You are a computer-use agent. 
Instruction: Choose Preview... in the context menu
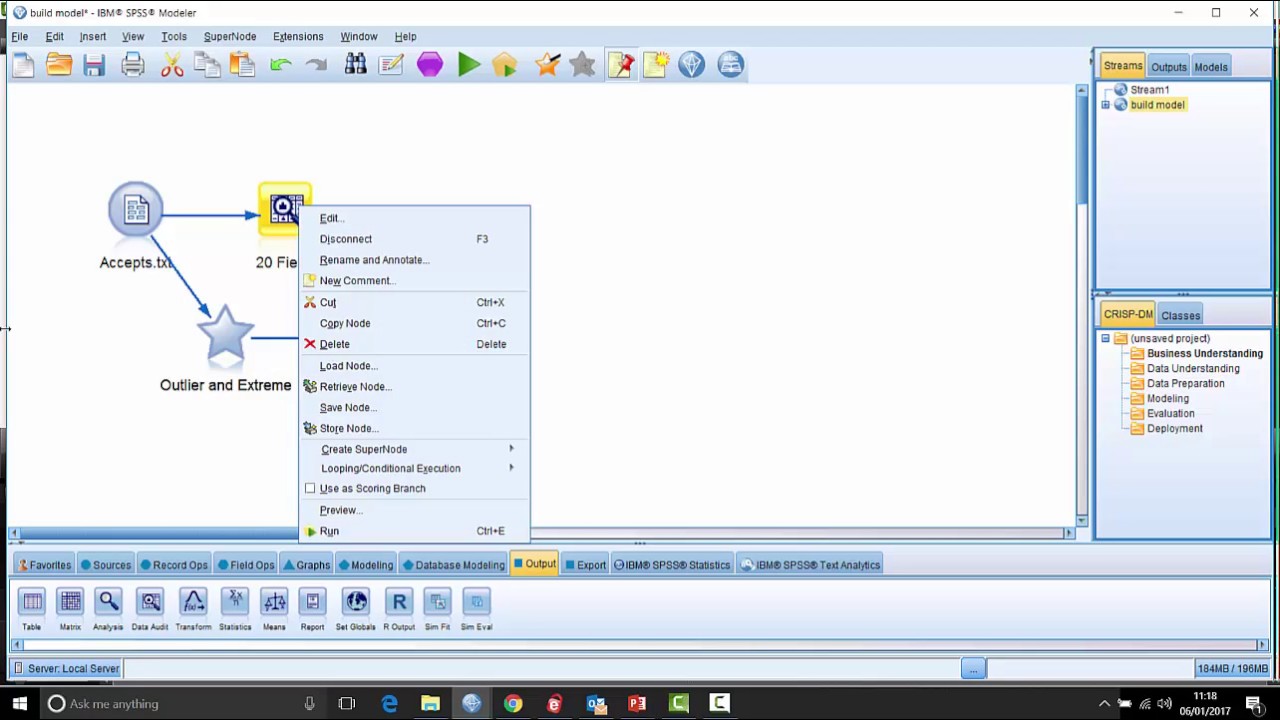(x=415, y=510)
